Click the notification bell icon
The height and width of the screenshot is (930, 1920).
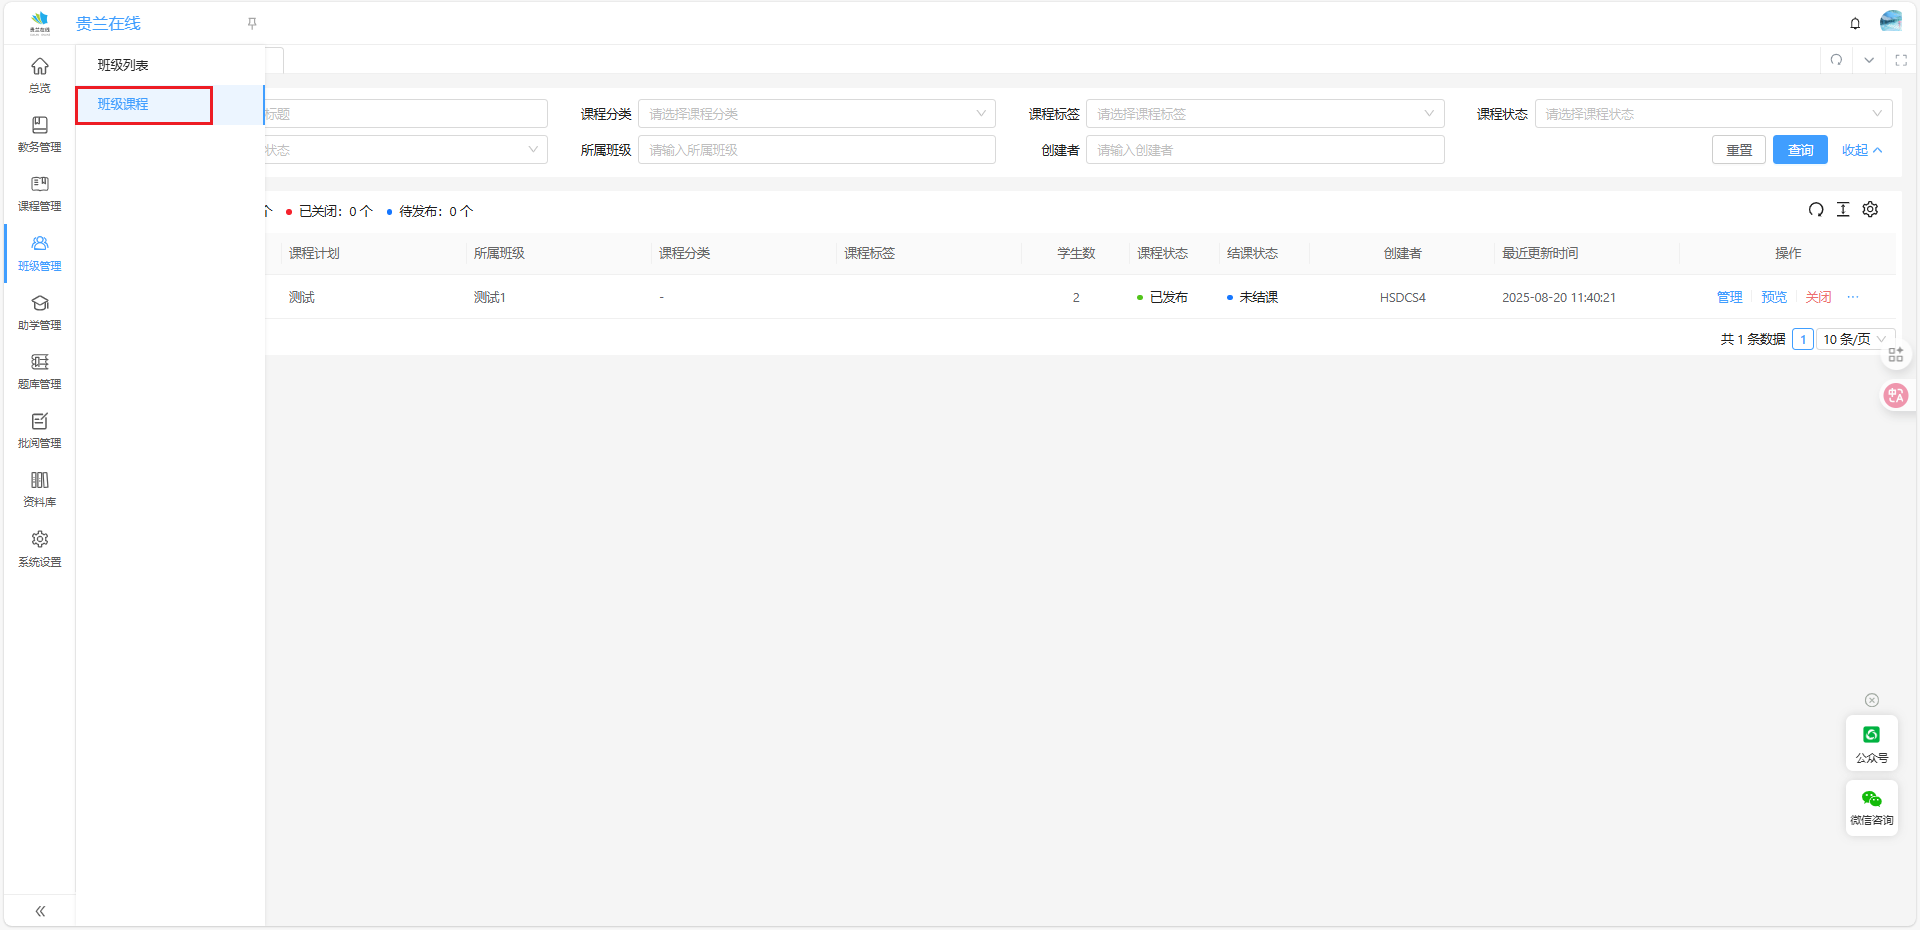pyautogui.click(x=1855, y=23)
